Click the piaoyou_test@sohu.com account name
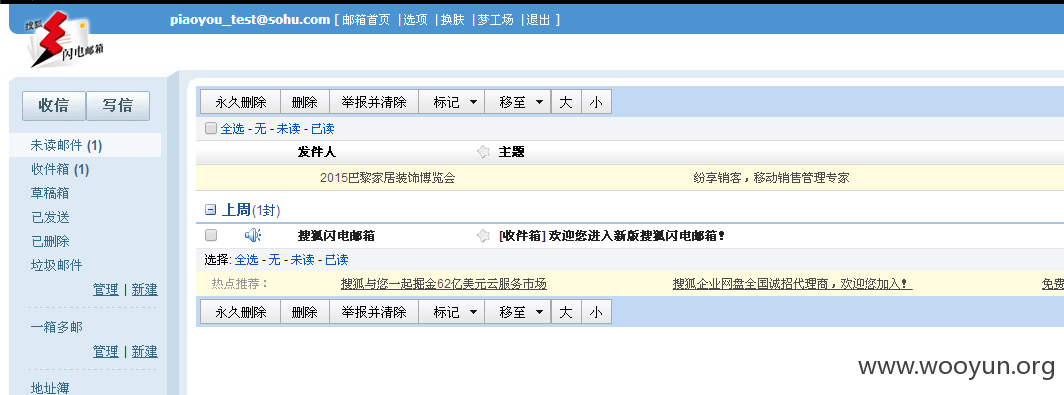The width and height of the screenshot is (1064, 395). click(x=250, y=20)
